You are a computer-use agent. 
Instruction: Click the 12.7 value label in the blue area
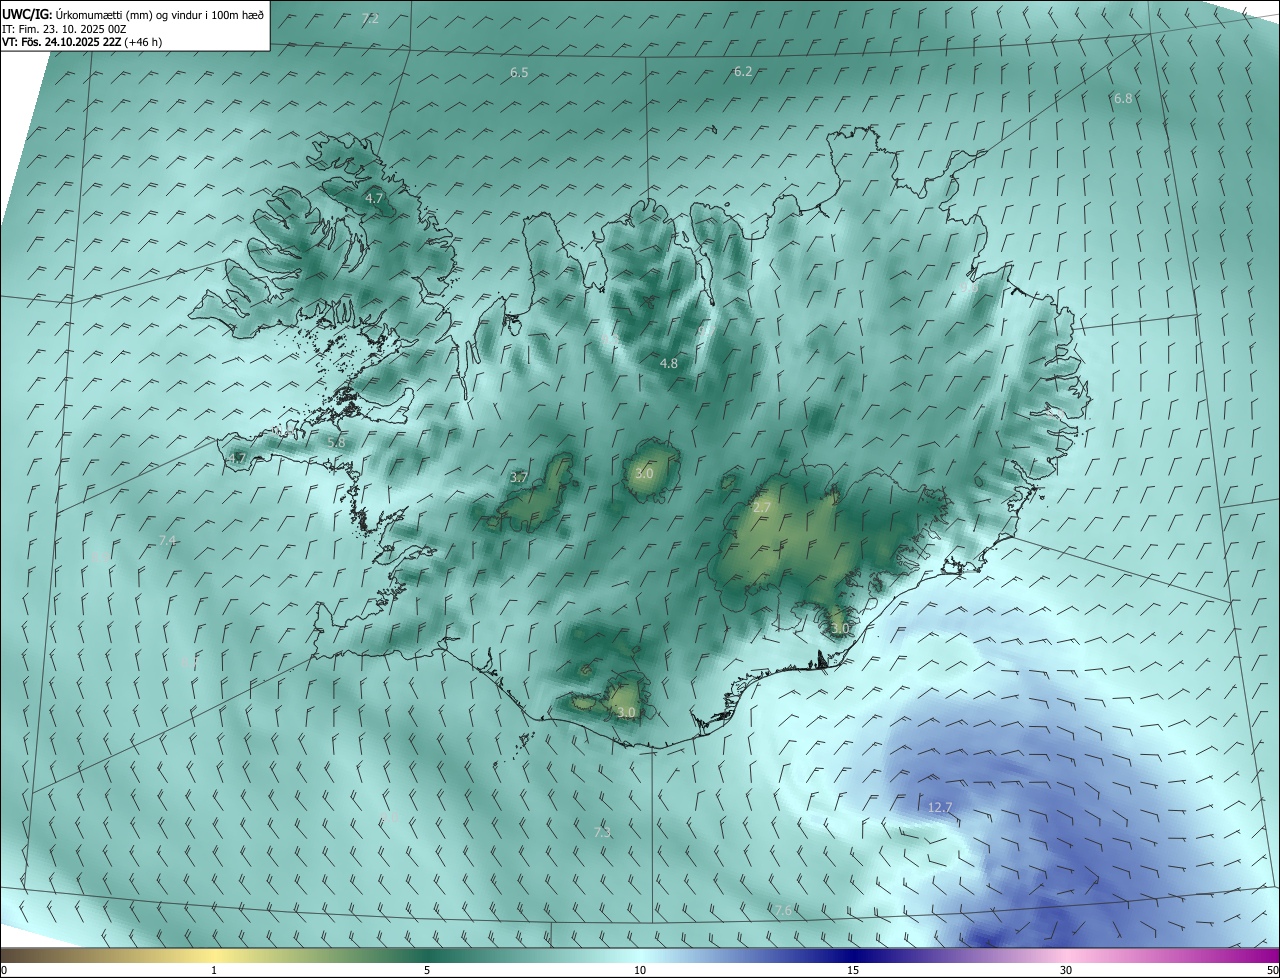coord(940,807)
